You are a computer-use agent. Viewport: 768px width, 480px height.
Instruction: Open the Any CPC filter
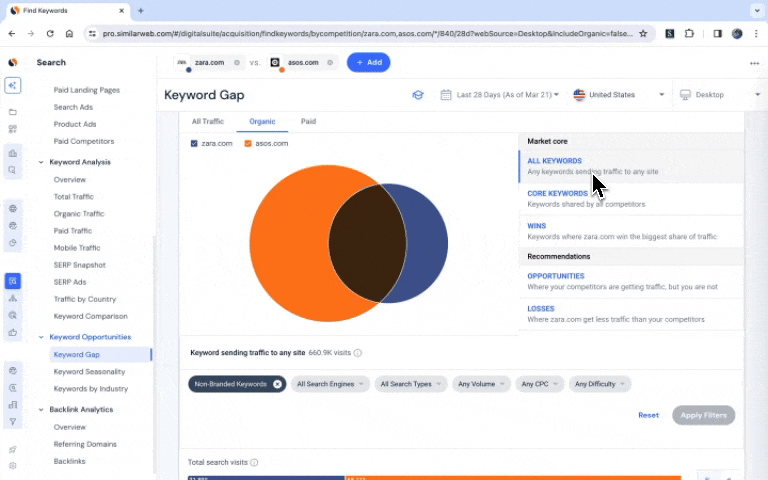[x=539, y=384]
